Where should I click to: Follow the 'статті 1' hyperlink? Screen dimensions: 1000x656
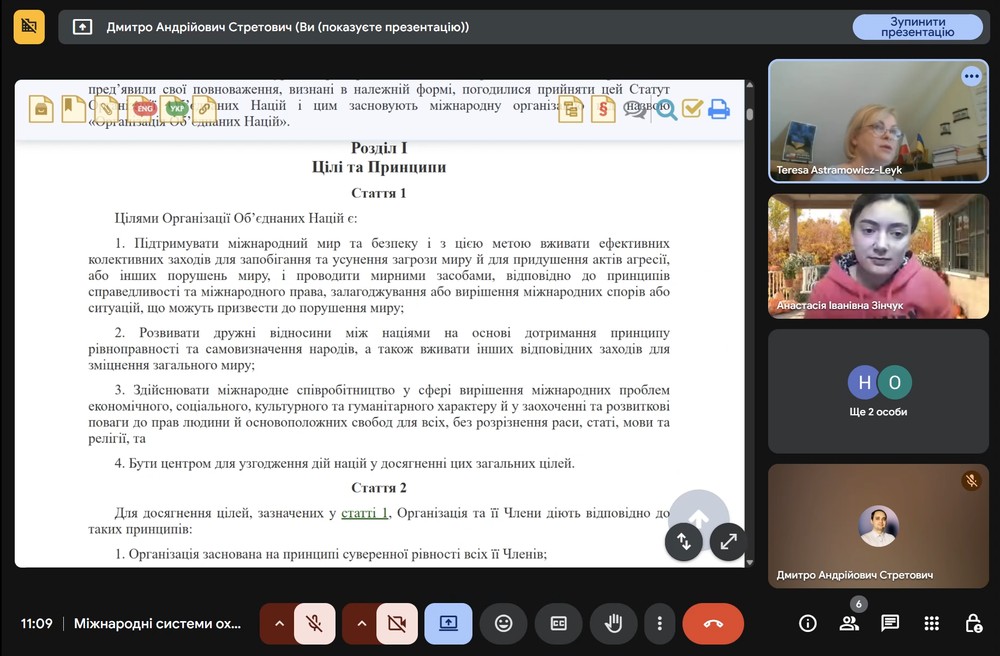364,513
